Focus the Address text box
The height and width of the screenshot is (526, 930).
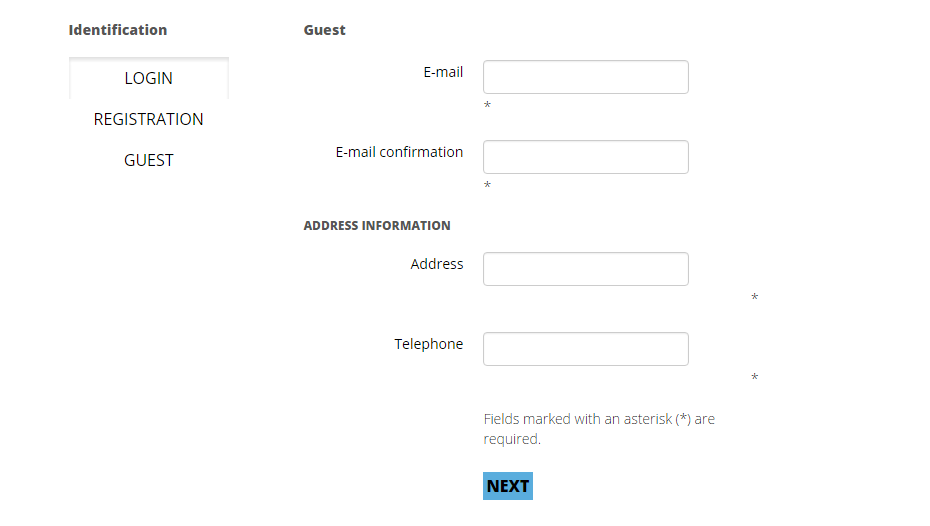585,269
